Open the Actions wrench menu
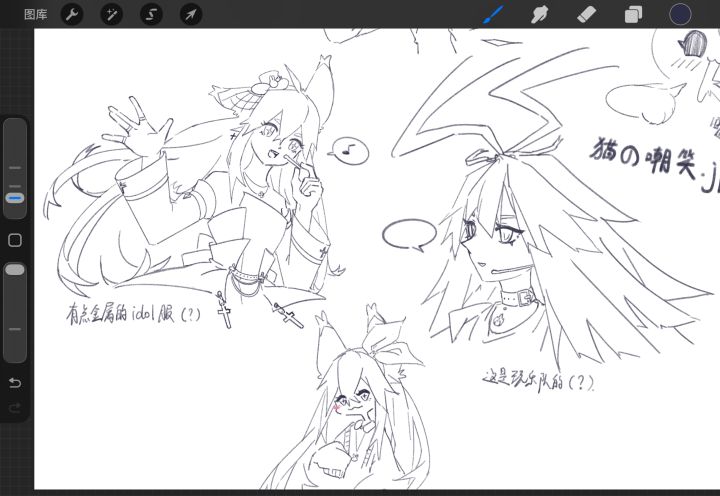Image resolution: width=720 pixels, height=496 pixels. [x=72, y=15]
